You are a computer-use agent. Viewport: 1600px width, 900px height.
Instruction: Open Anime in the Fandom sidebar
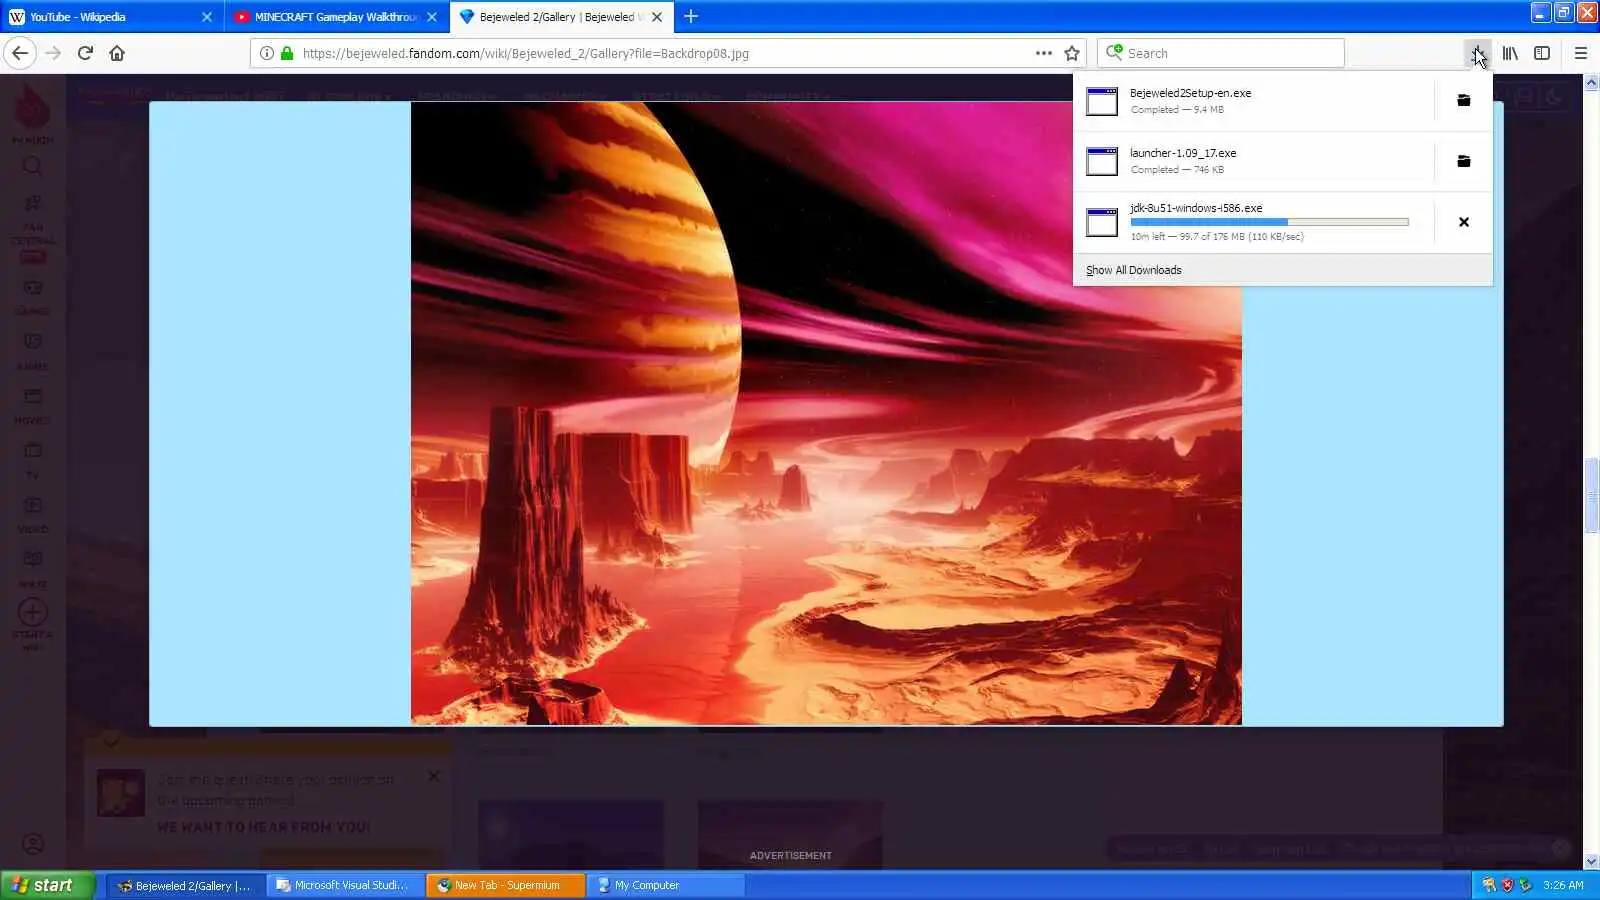click(33, 351)
